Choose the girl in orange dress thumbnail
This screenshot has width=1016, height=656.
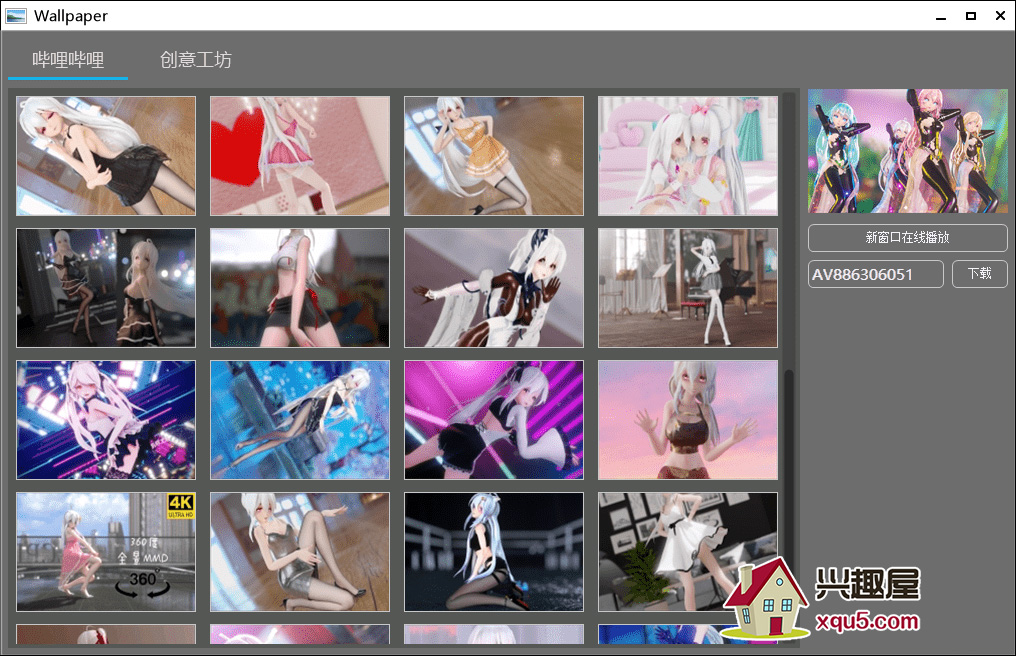494,156
